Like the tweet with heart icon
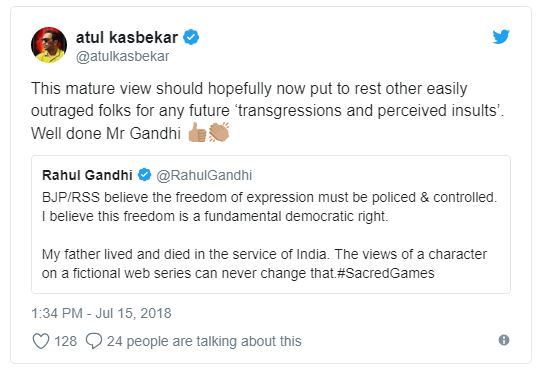 (41, 341)
